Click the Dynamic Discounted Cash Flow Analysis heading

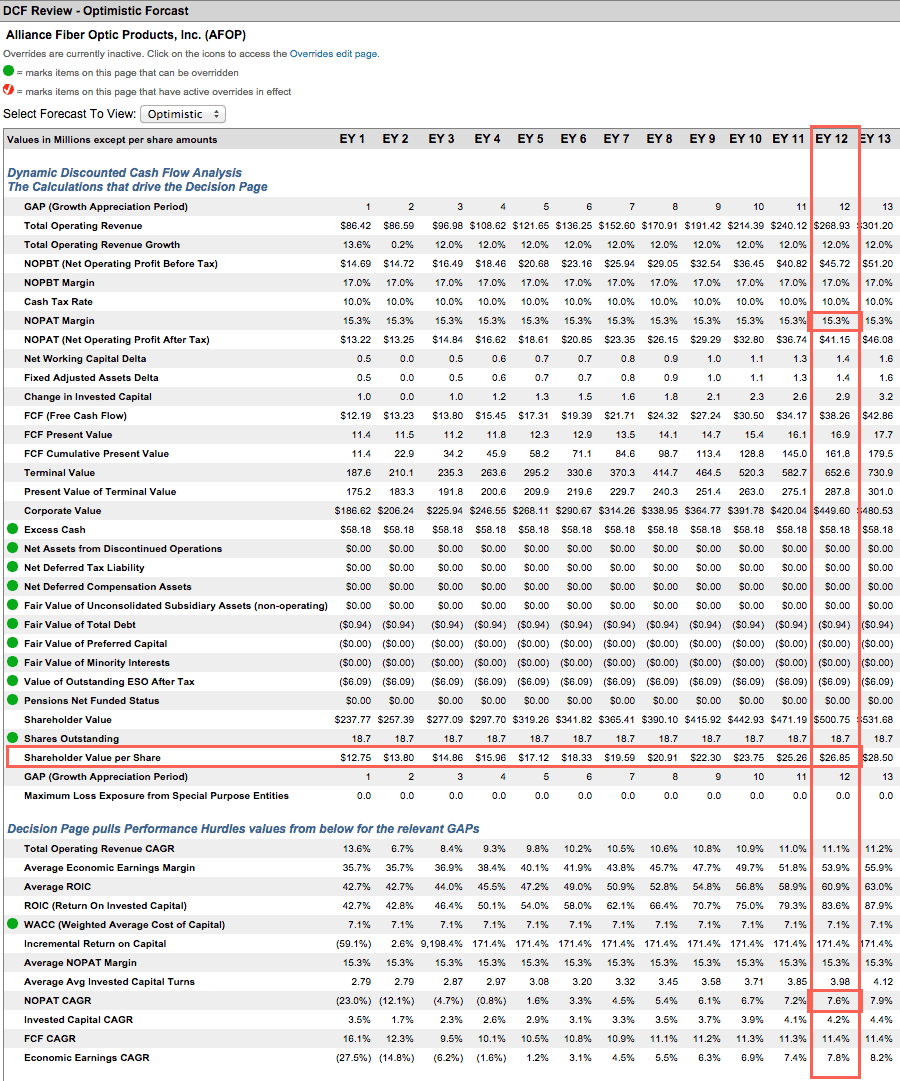pyautogui.click(x=125, y=173)
